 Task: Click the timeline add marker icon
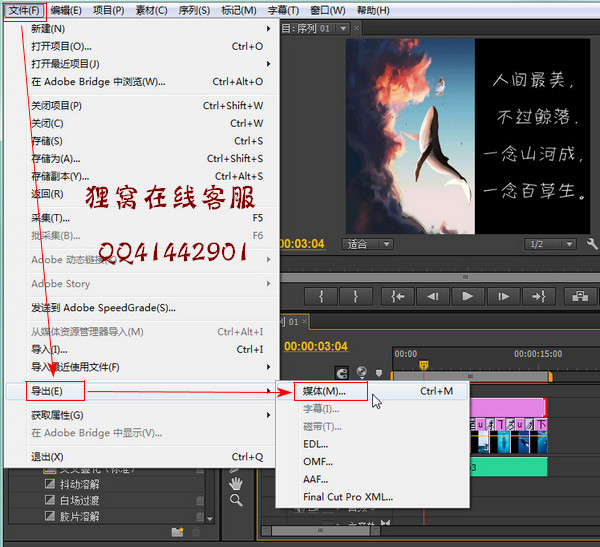coord(379,373)
